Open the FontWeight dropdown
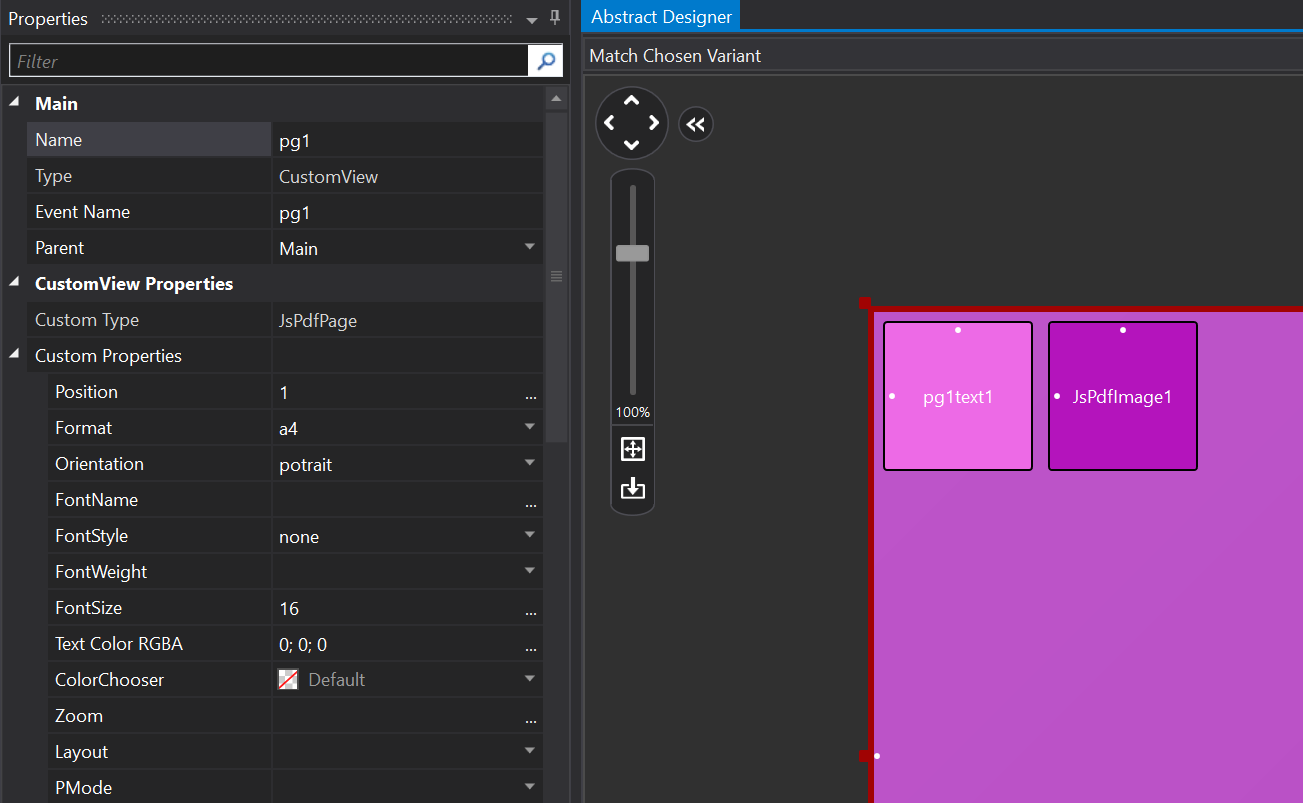Viewport: 1303px width, 803px height. (x=530, y=571)
